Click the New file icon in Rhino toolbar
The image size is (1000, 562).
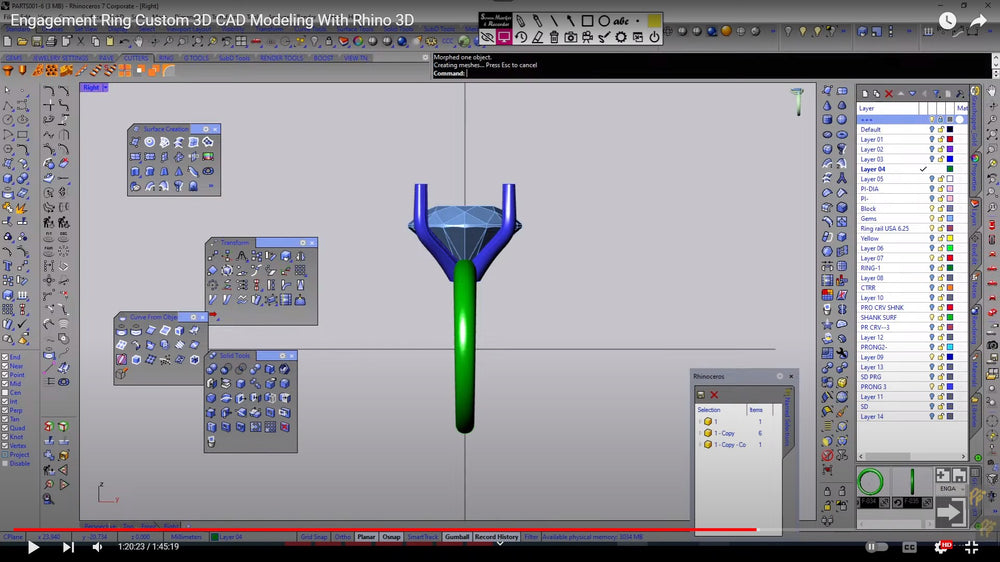pos(8,41)
